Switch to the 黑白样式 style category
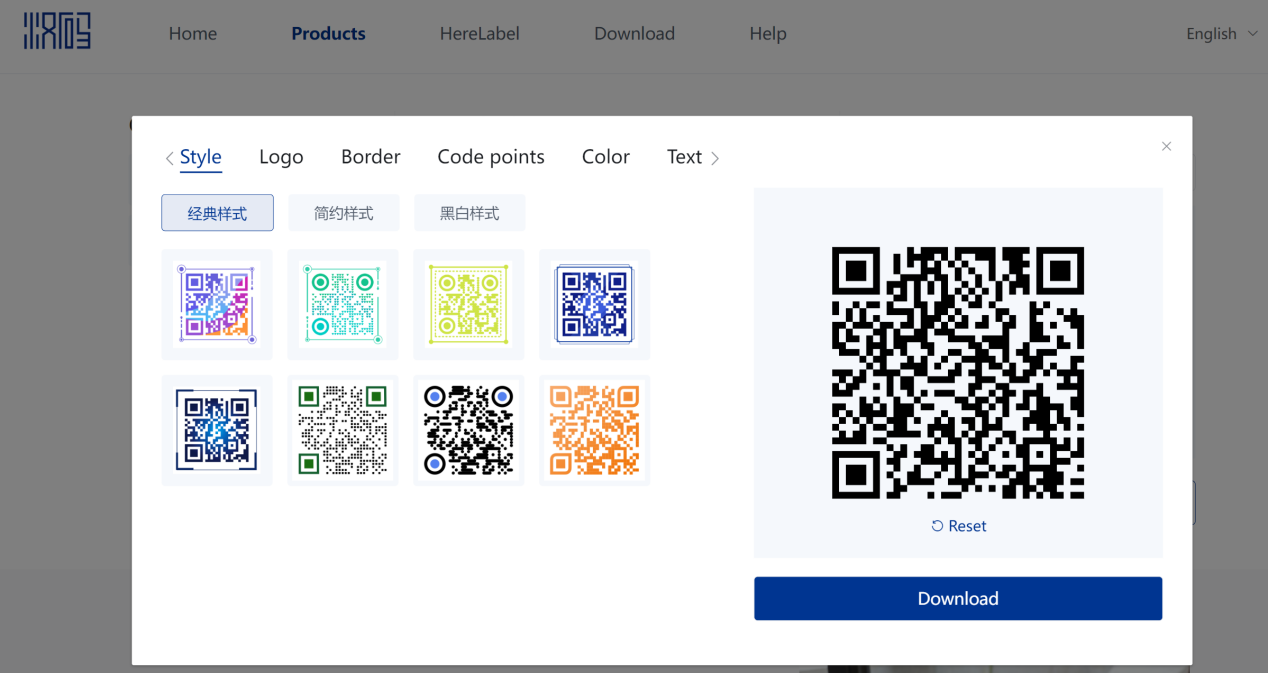The width and height of the screenshot is (1268, 673). tap(470, 213)
